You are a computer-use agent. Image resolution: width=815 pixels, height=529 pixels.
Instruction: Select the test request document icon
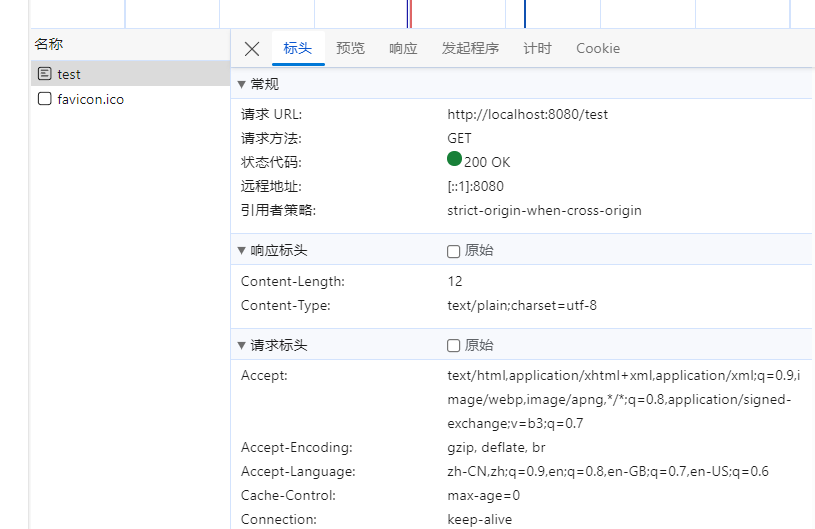click(x=44, y=74)
